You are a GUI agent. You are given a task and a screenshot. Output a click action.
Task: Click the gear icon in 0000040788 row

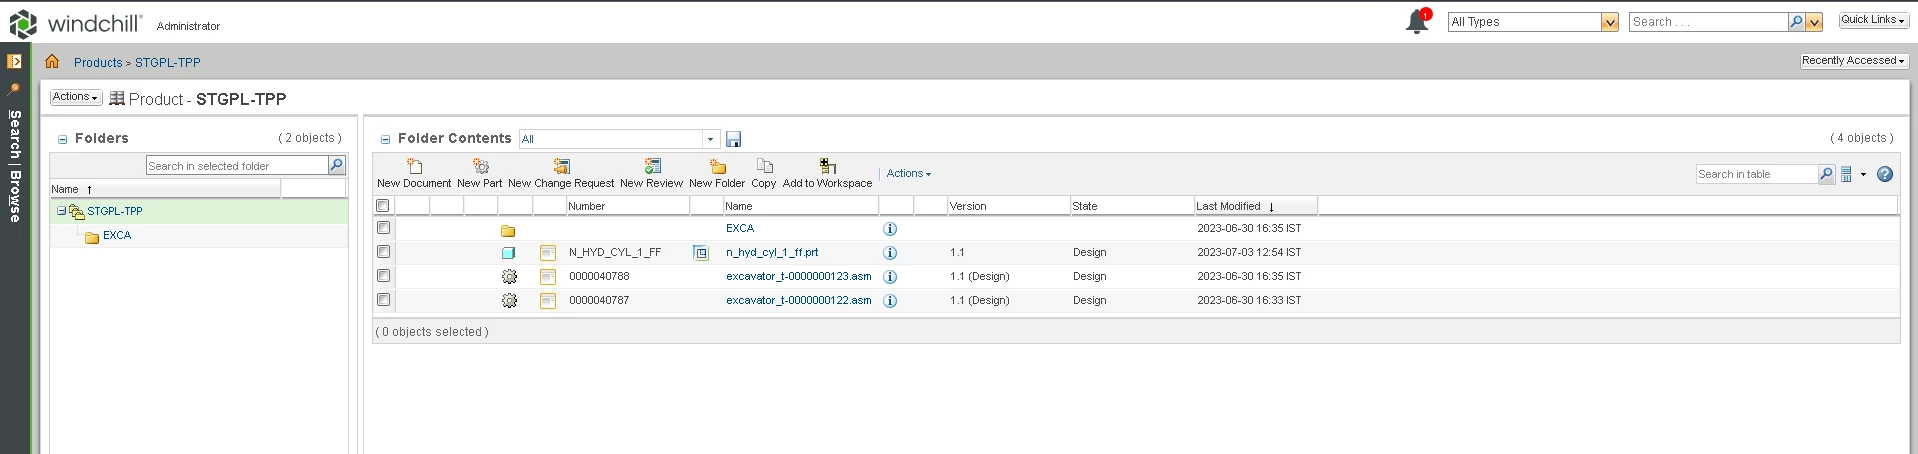[509, 277]
